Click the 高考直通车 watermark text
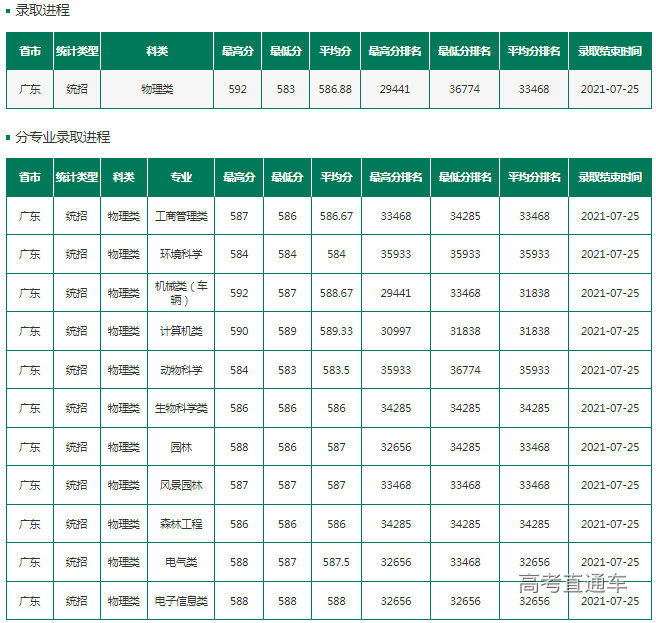Viewport: 656px width, 623px height. click(573, 585)
